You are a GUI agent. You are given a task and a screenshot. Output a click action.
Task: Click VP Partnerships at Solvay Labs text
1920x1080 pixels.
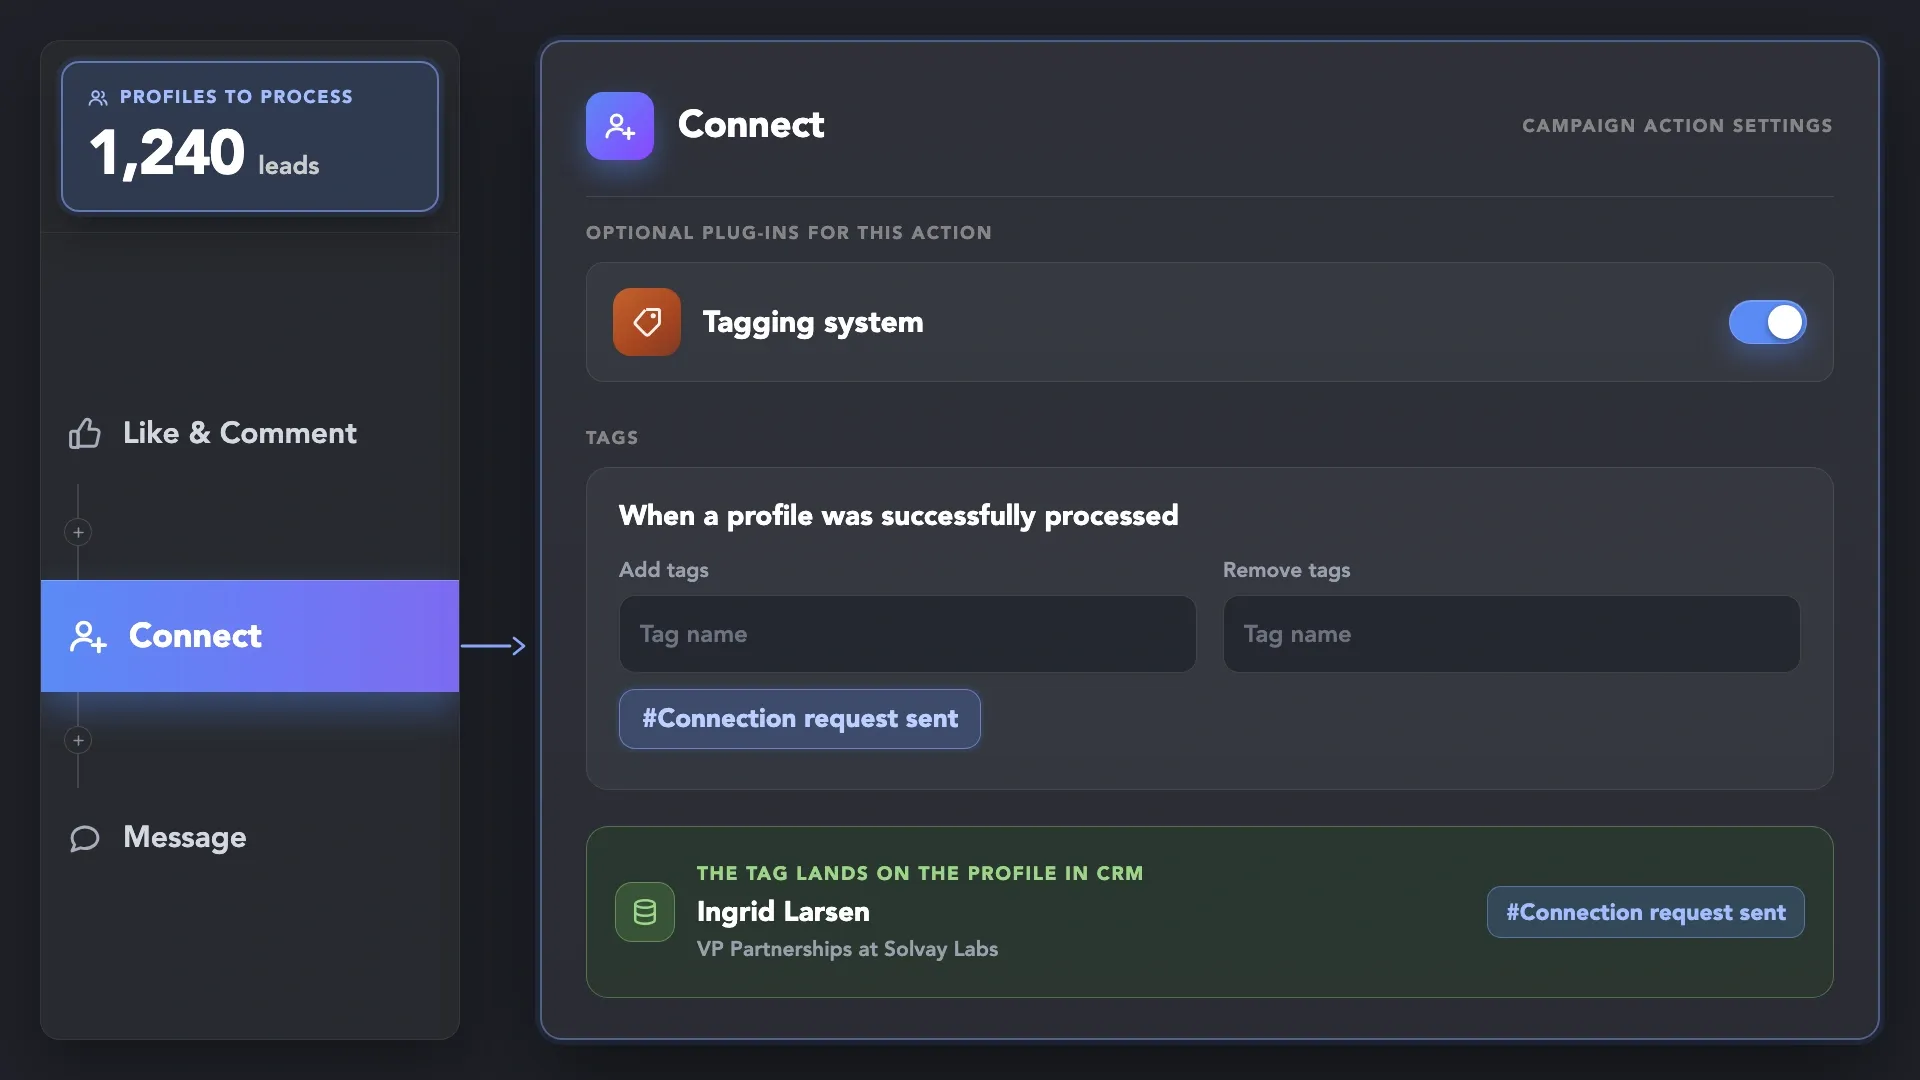[847, 949]
